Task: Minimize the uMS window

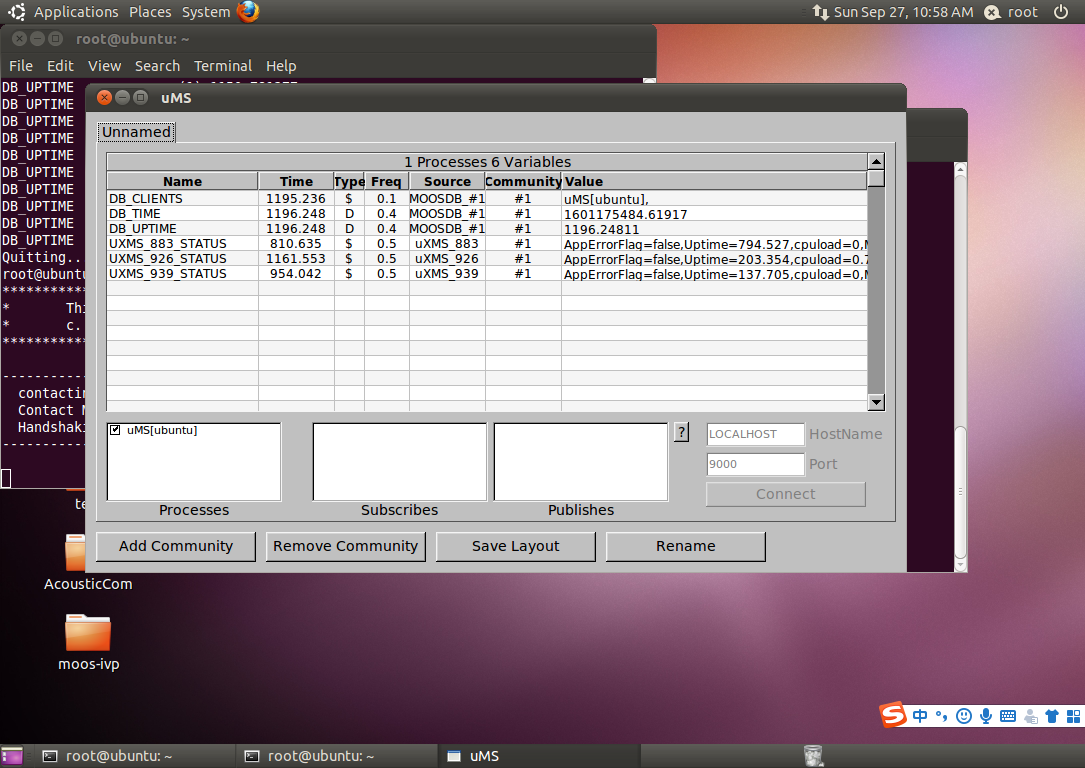Action: [122, 98]
